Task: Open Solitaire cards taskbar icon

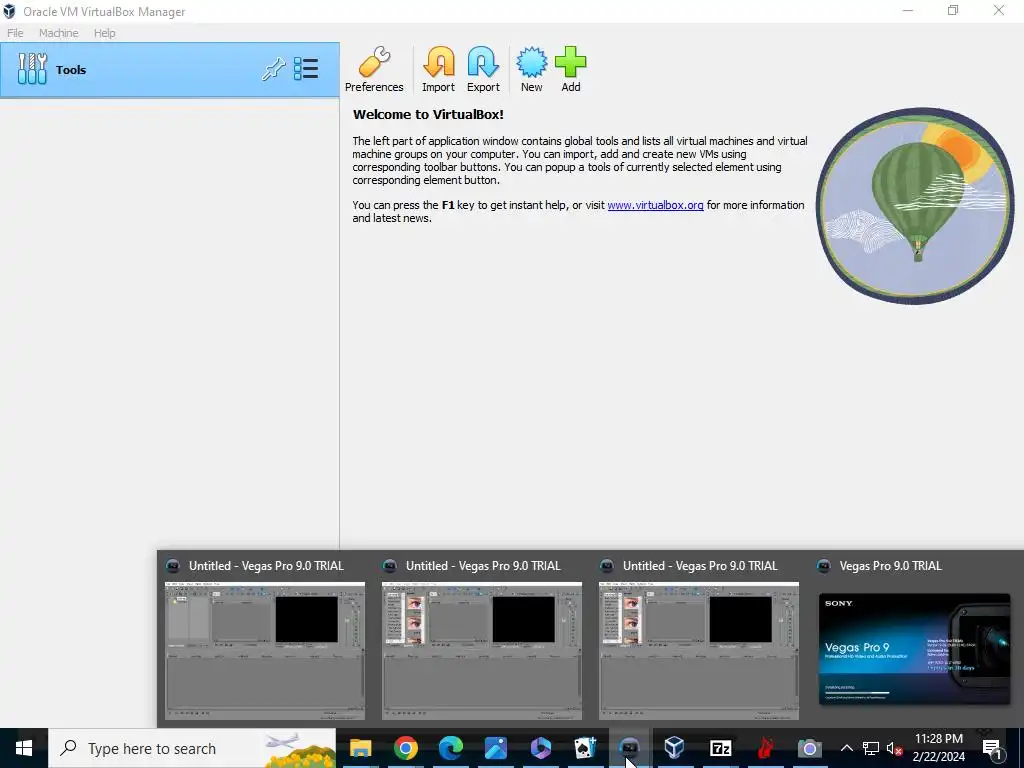Action: pyautogui.click(x=585, y=748)
